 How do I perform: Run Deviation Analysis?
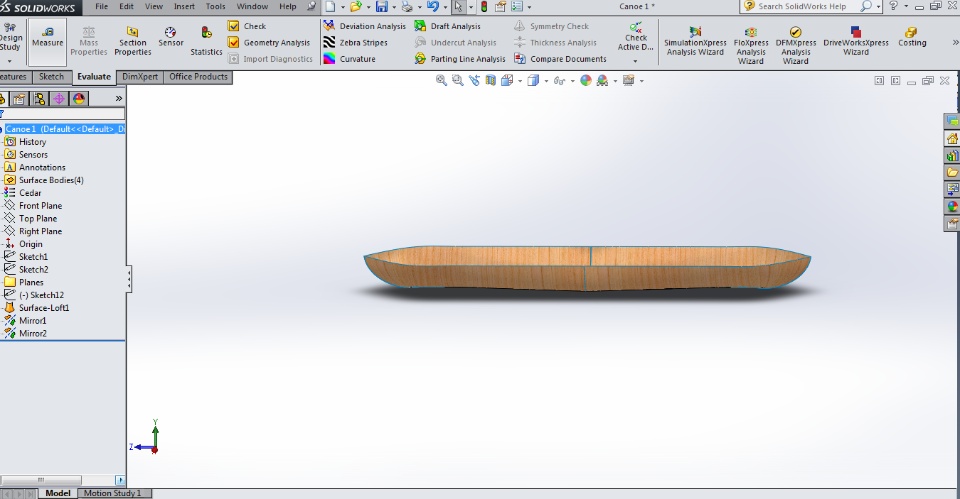pyautogui.click(x=364, y=26)
